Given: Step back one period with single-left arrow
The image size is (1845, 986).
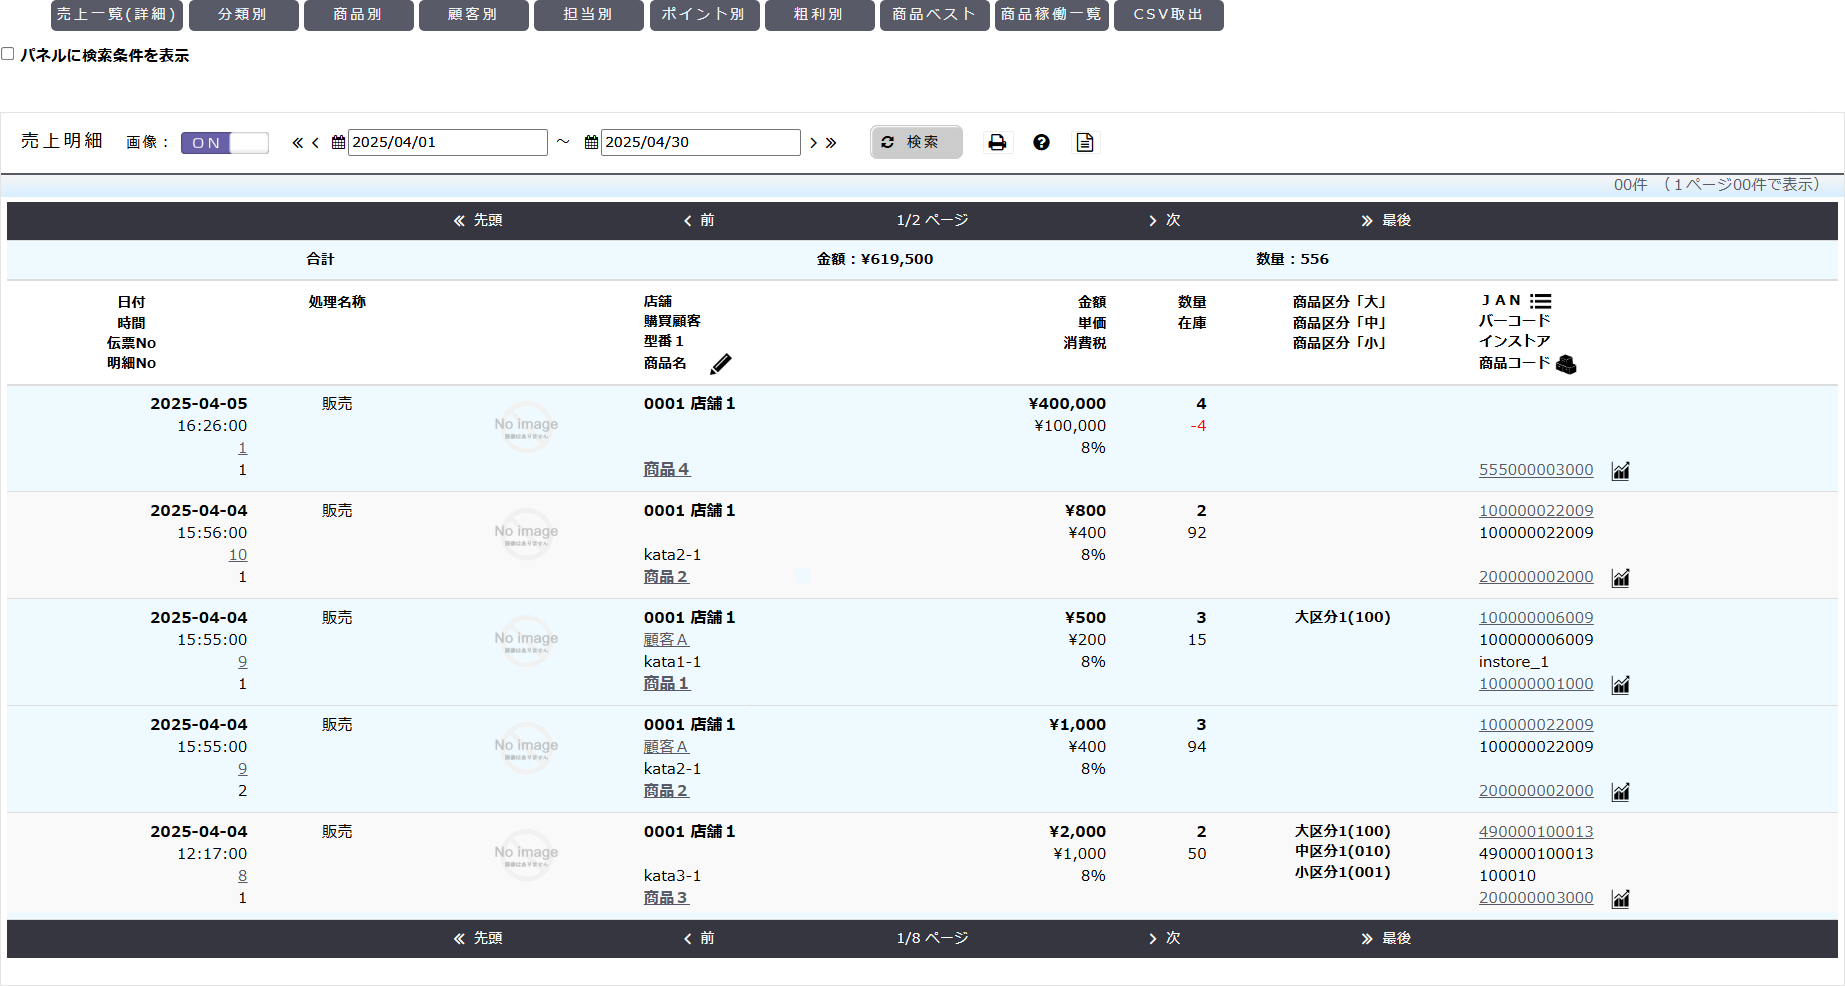Looking at the screenshot, I should (x=315, y=143).
